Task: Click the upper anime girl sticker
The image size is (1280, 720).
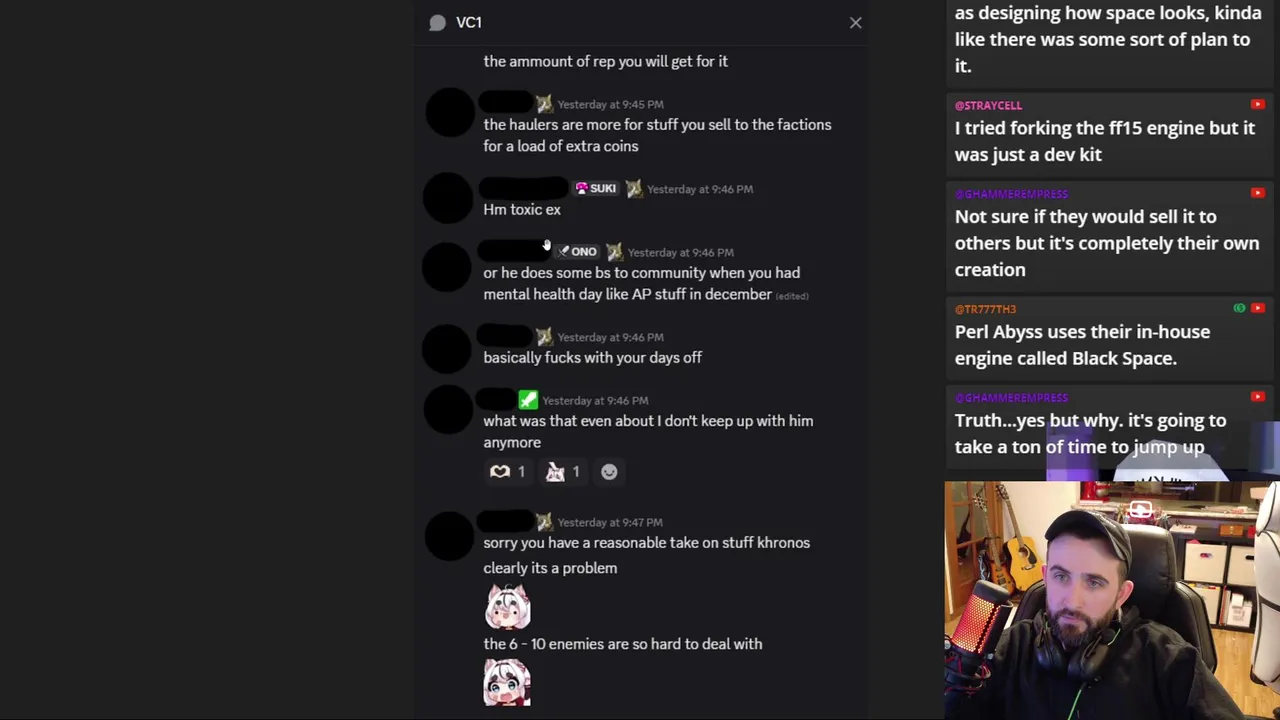Action: 508,606
